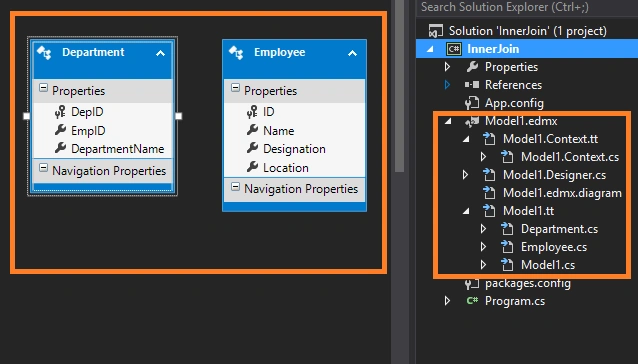This screenshot has width=638, height=364.
Task: Expand the Model1.Designer.cs node
Action: tap(465, 175)
